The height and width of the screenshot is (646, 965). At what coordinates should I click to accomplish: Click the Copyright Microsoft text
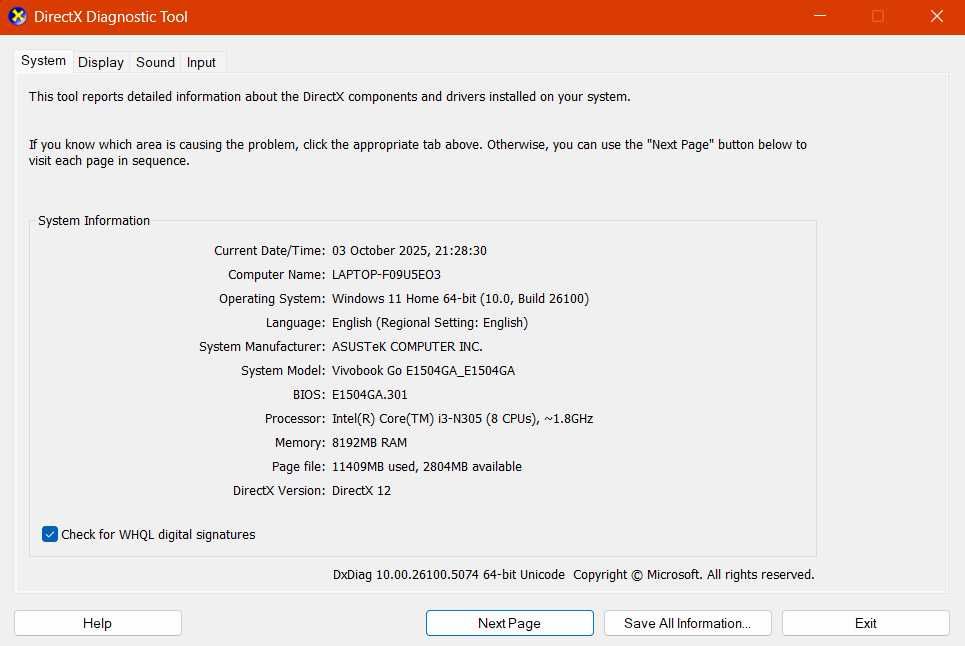coord(694,574)
